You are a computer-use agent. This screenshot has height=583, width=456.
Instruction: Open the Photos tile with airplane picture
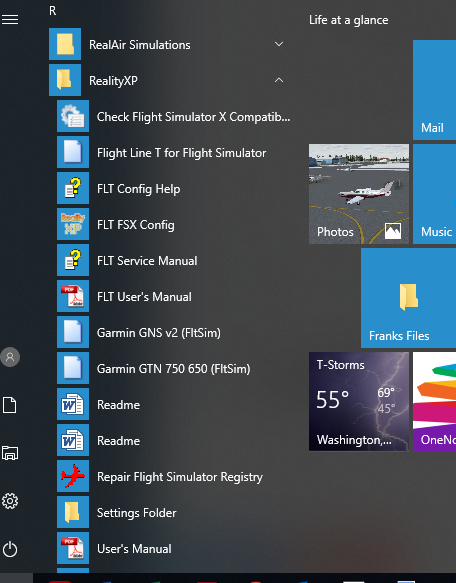pos(359,194)
